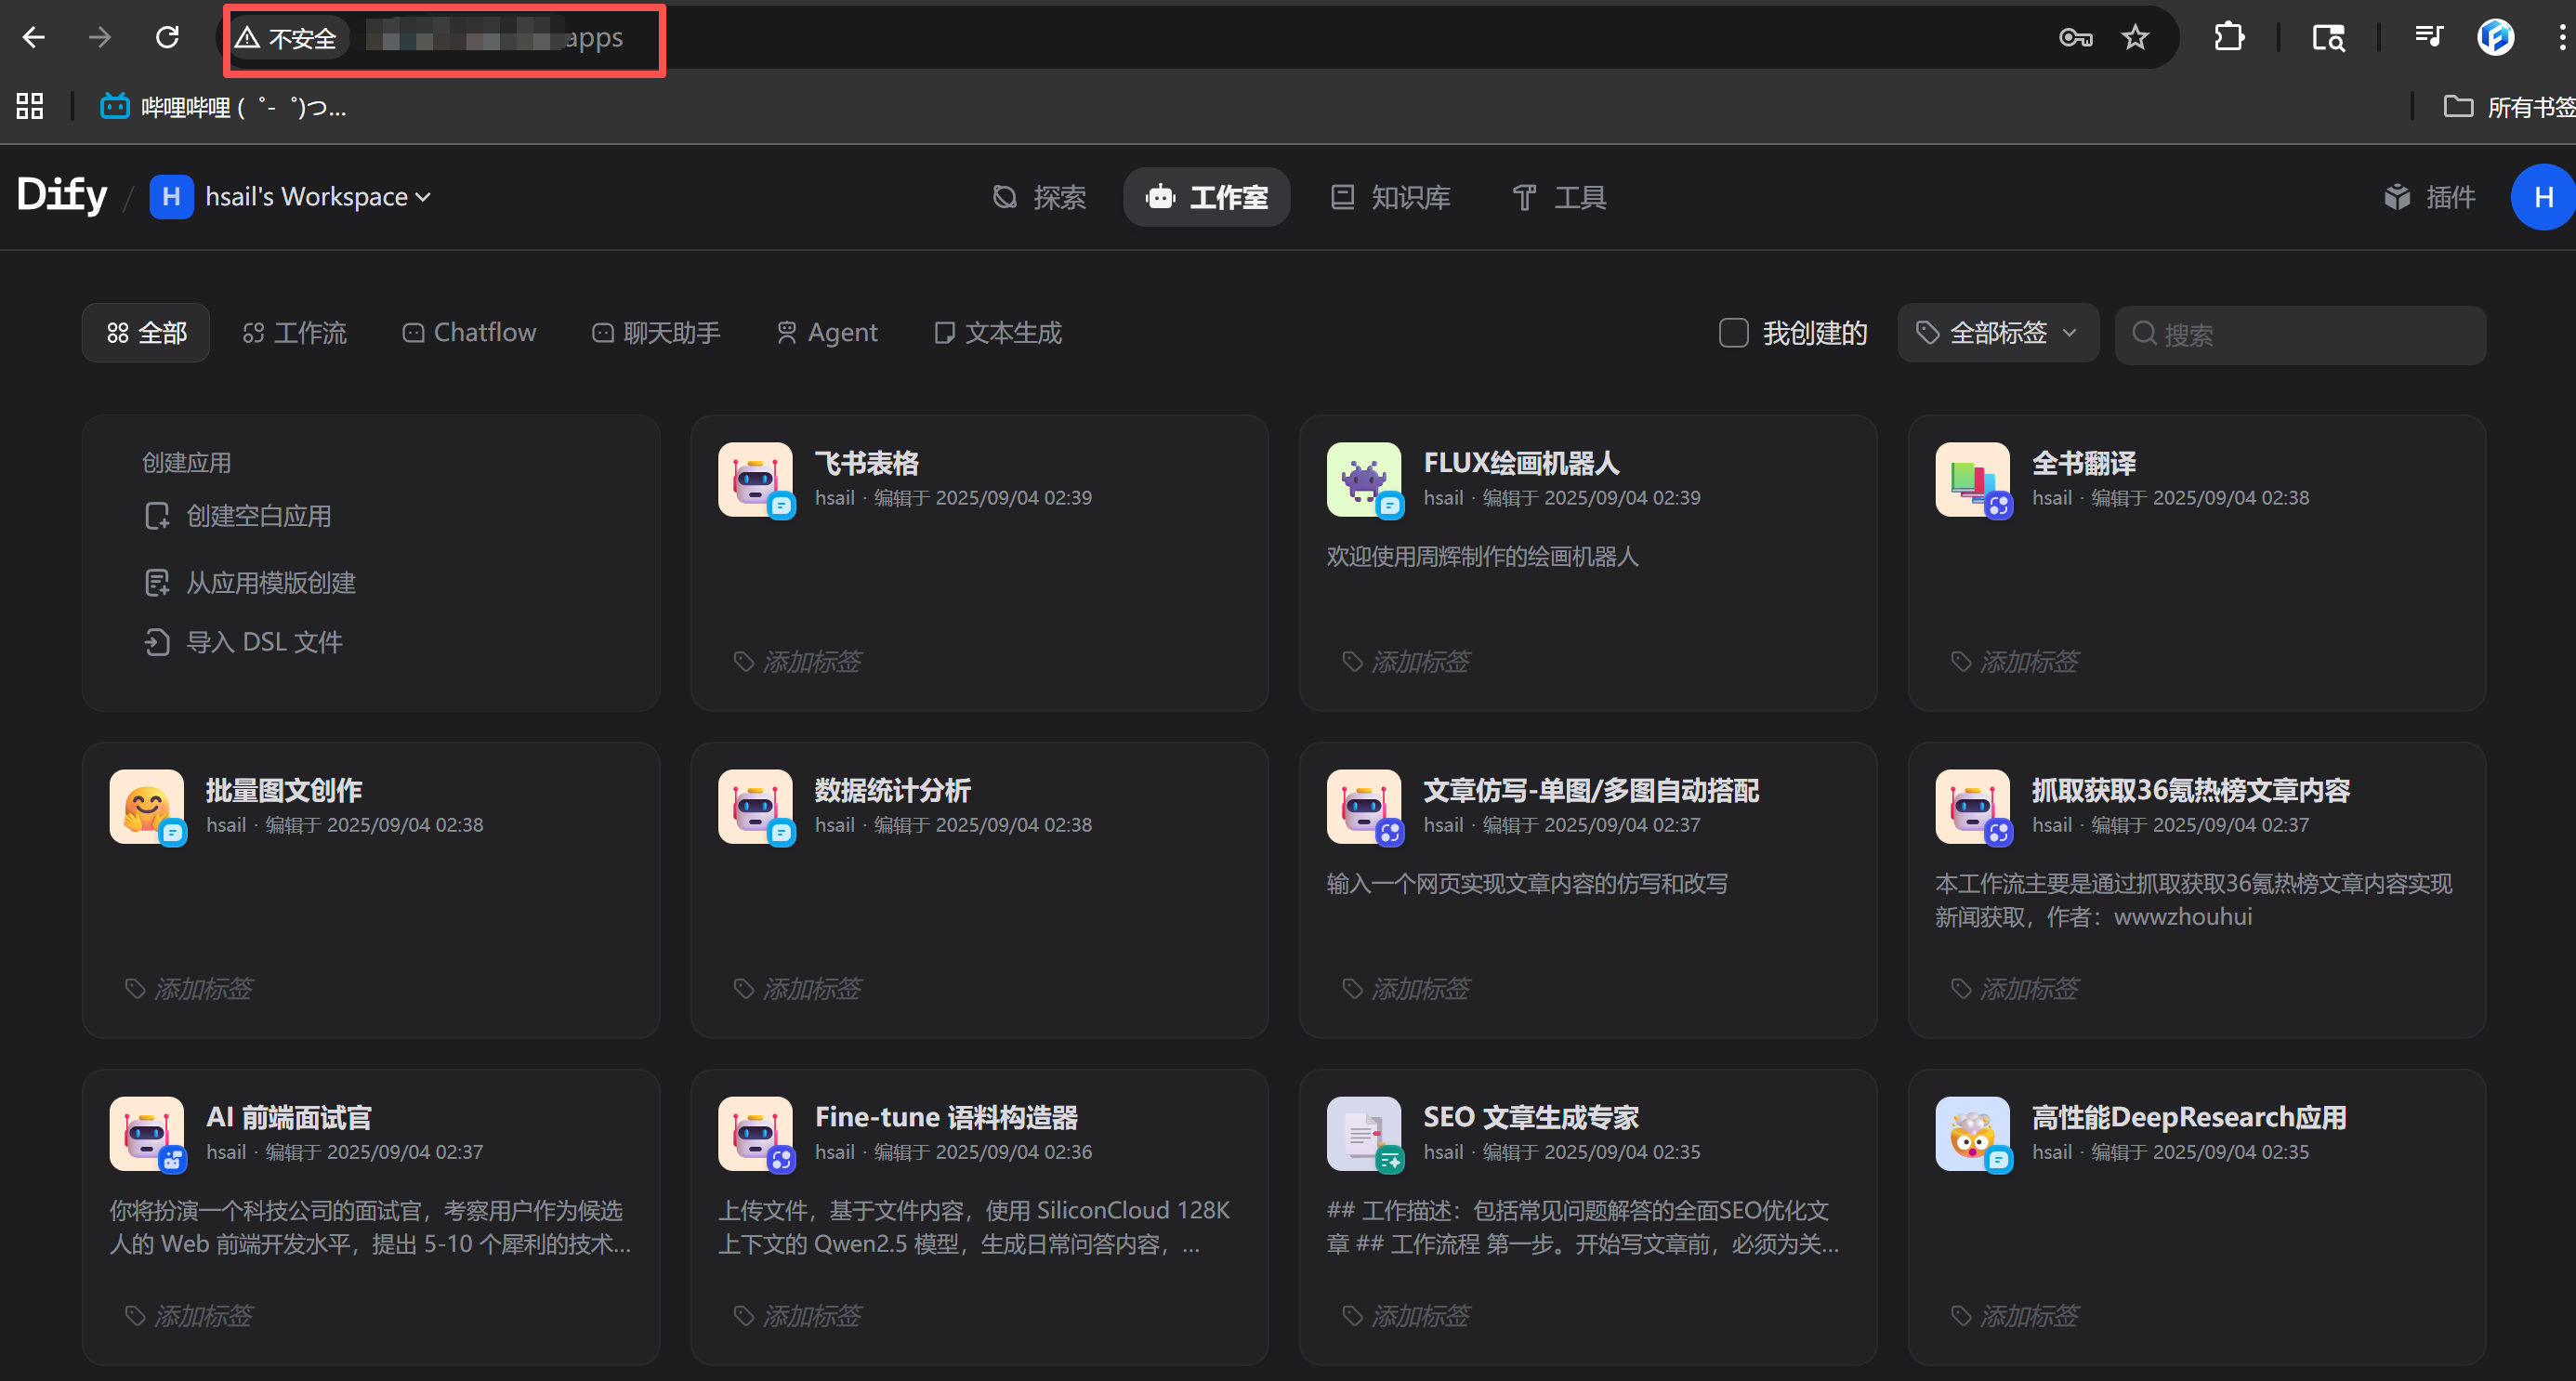Add tag on 飞书表格 card
The height and width of the screenshot is (1381, 2576).
(x=797, y=661)
